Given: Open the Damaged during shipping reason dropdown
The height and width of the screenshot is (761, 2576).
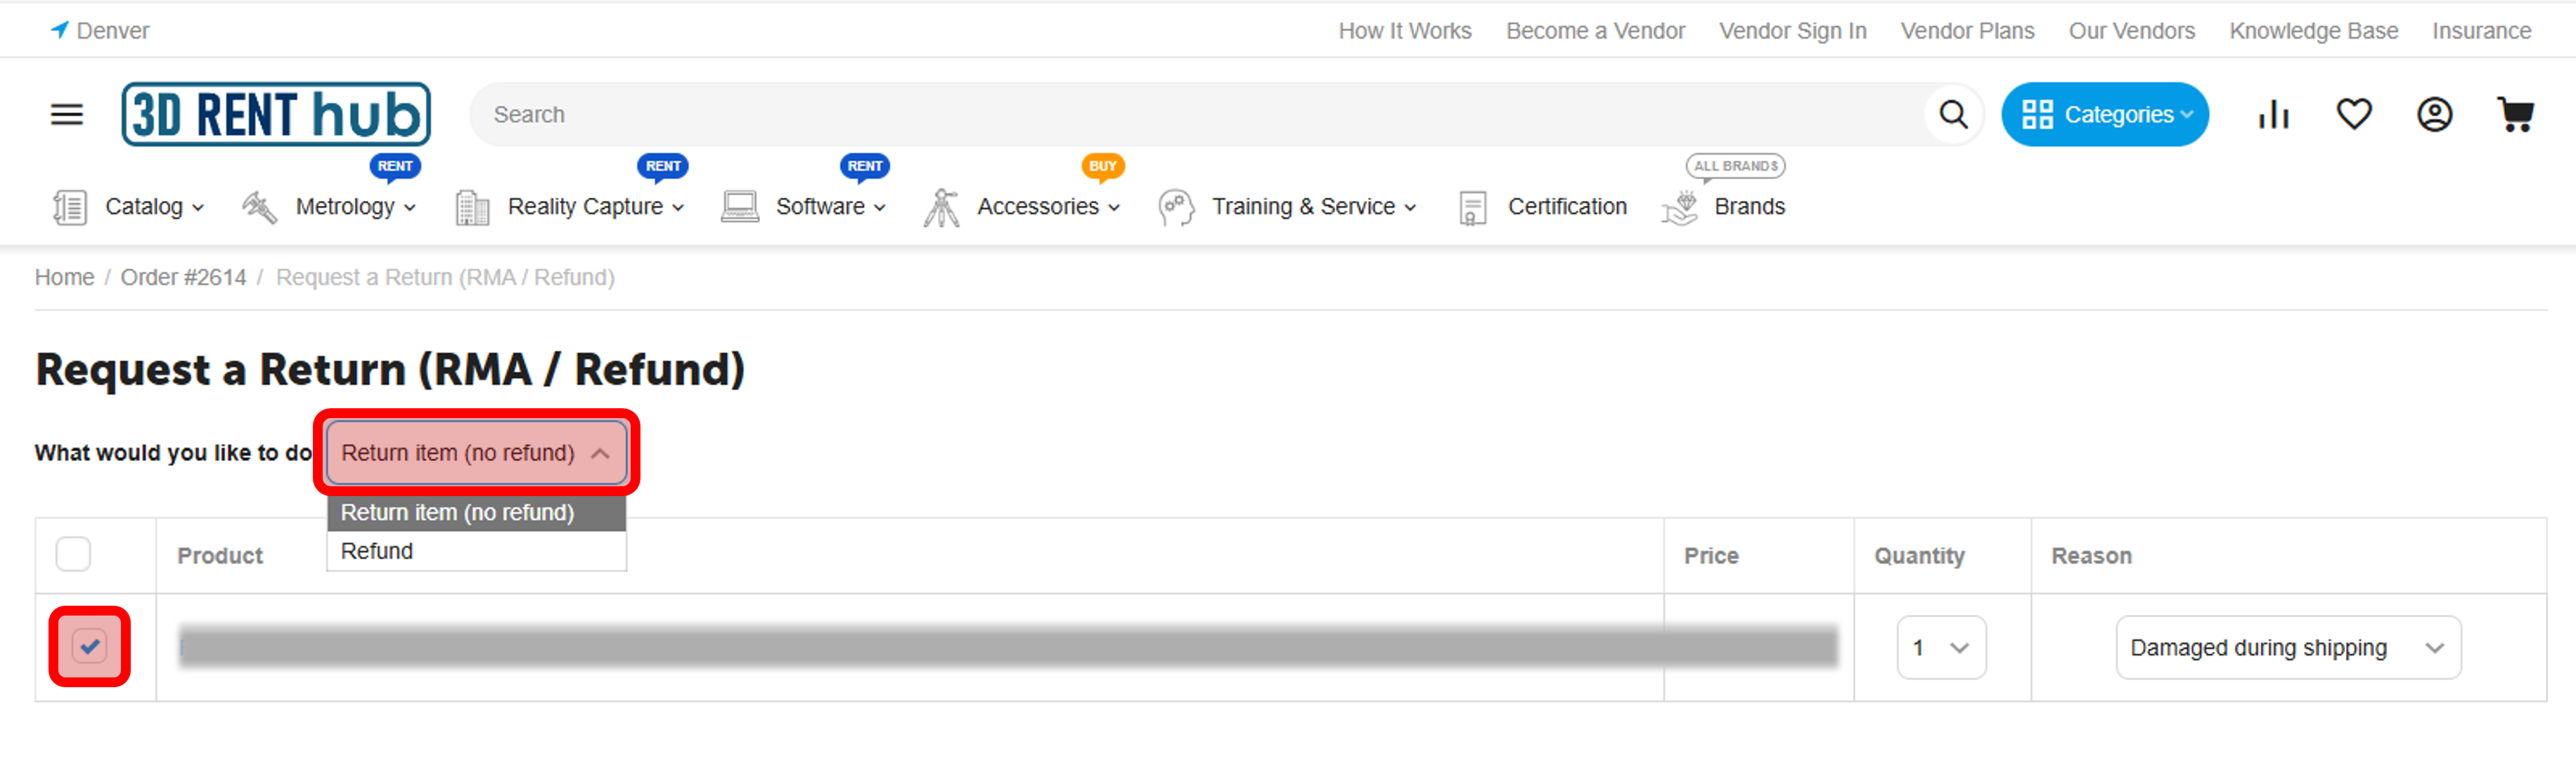Looking at the screenshot, I should coord(2287,648).
